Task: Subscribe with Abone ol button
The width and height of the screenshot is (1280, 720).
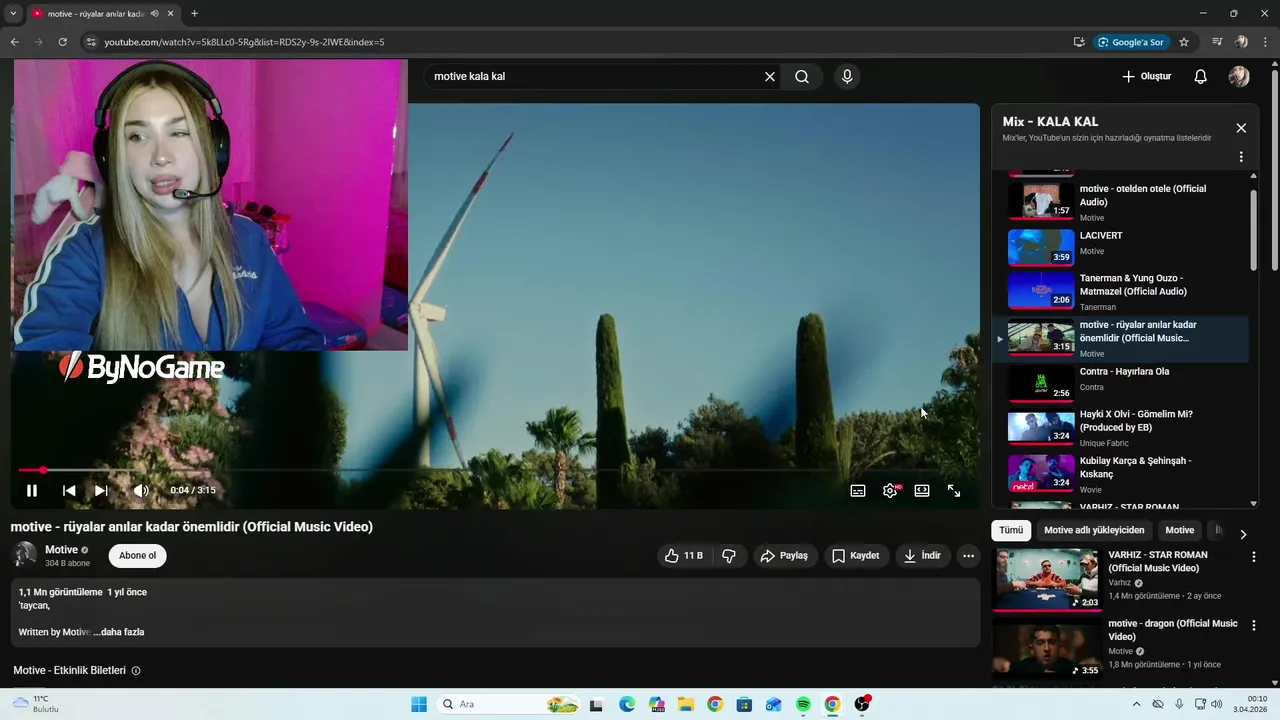Action: tap(138, 556)
